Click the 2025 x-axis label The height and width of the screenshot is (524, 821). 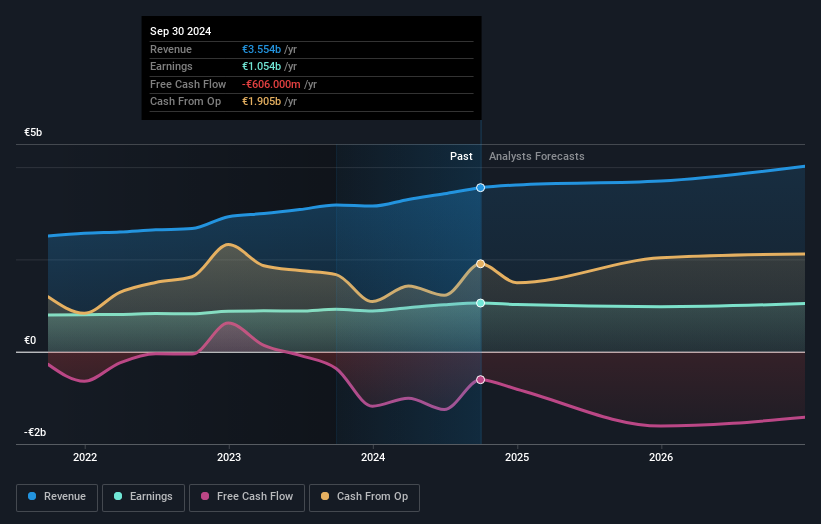click(517, 457)
